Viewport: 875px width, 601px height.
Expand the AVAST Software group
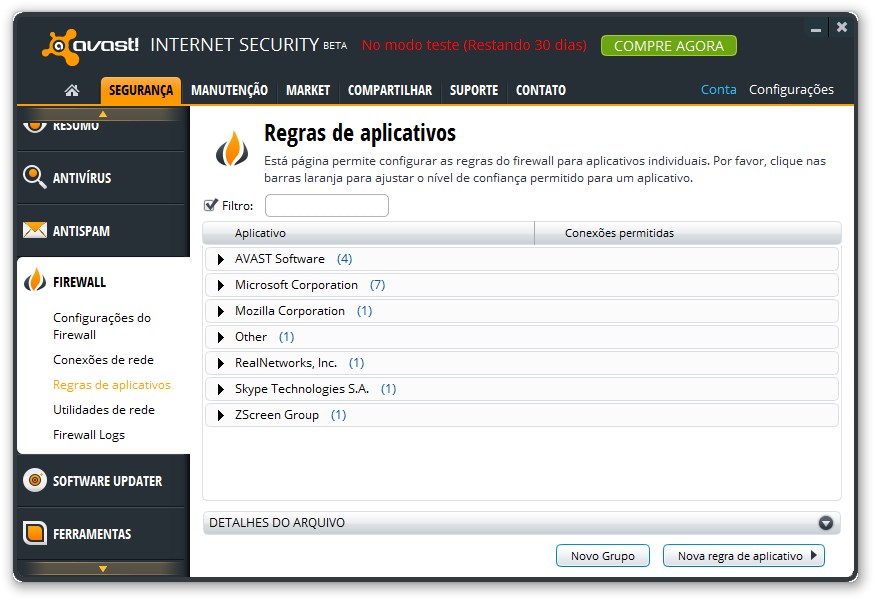[x=220, y=258]
